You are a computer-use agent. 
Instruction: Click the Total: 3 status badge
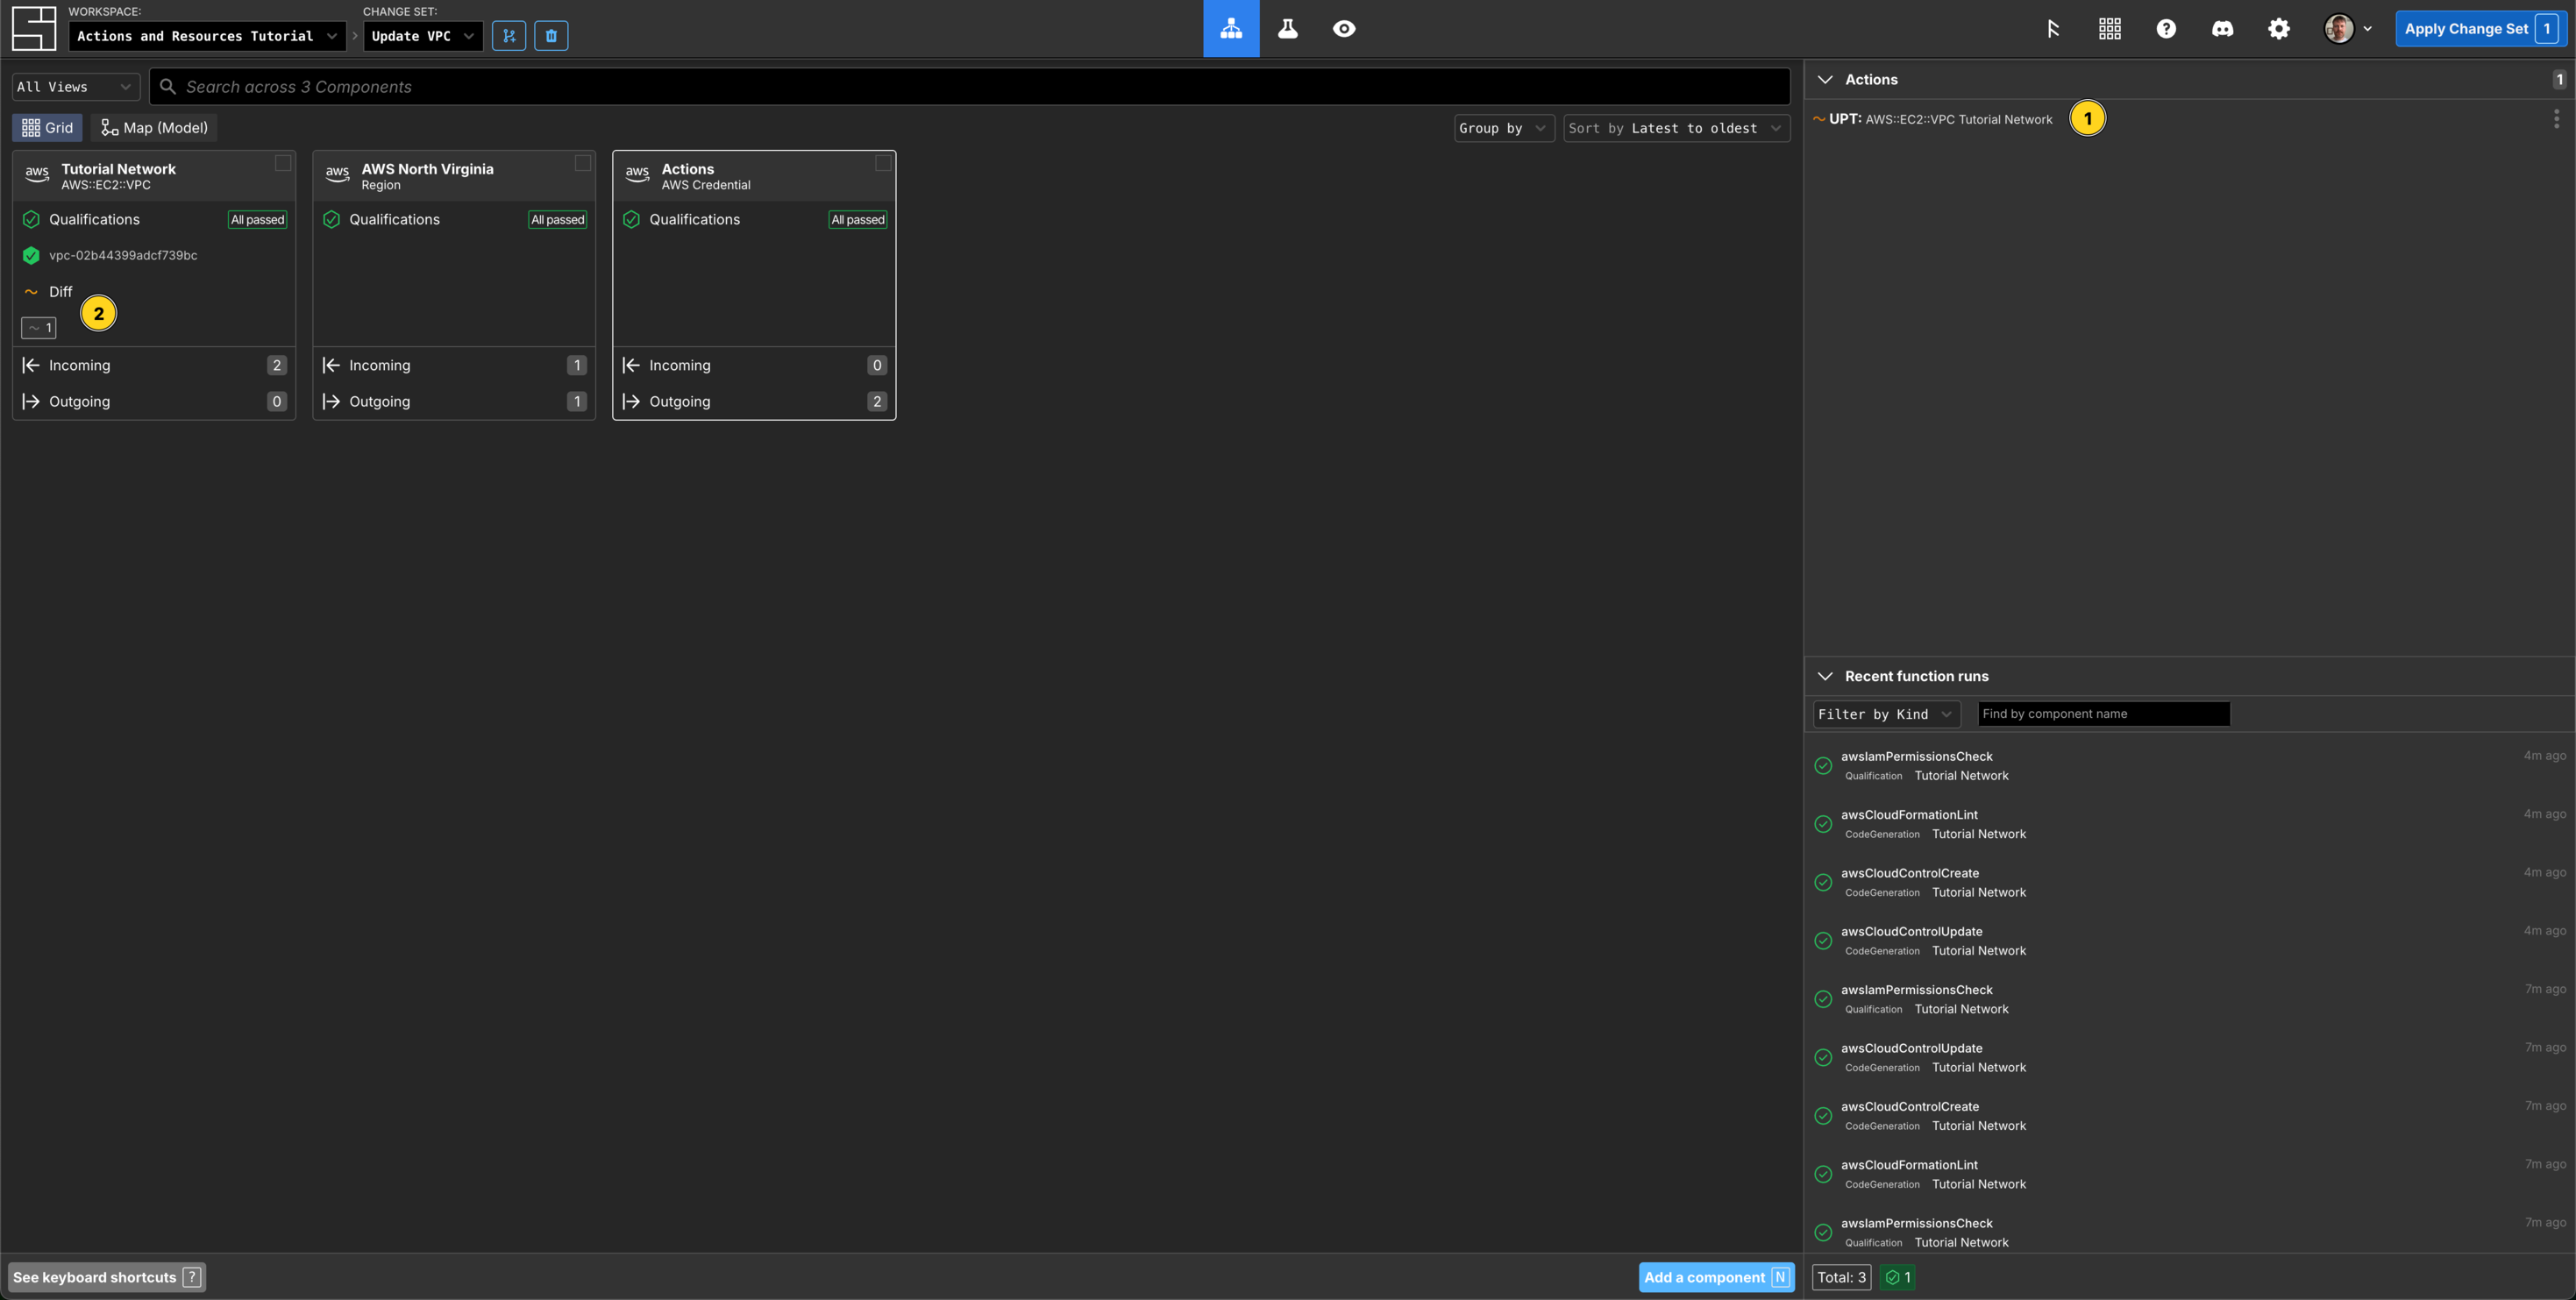tap(1841, 1277)
